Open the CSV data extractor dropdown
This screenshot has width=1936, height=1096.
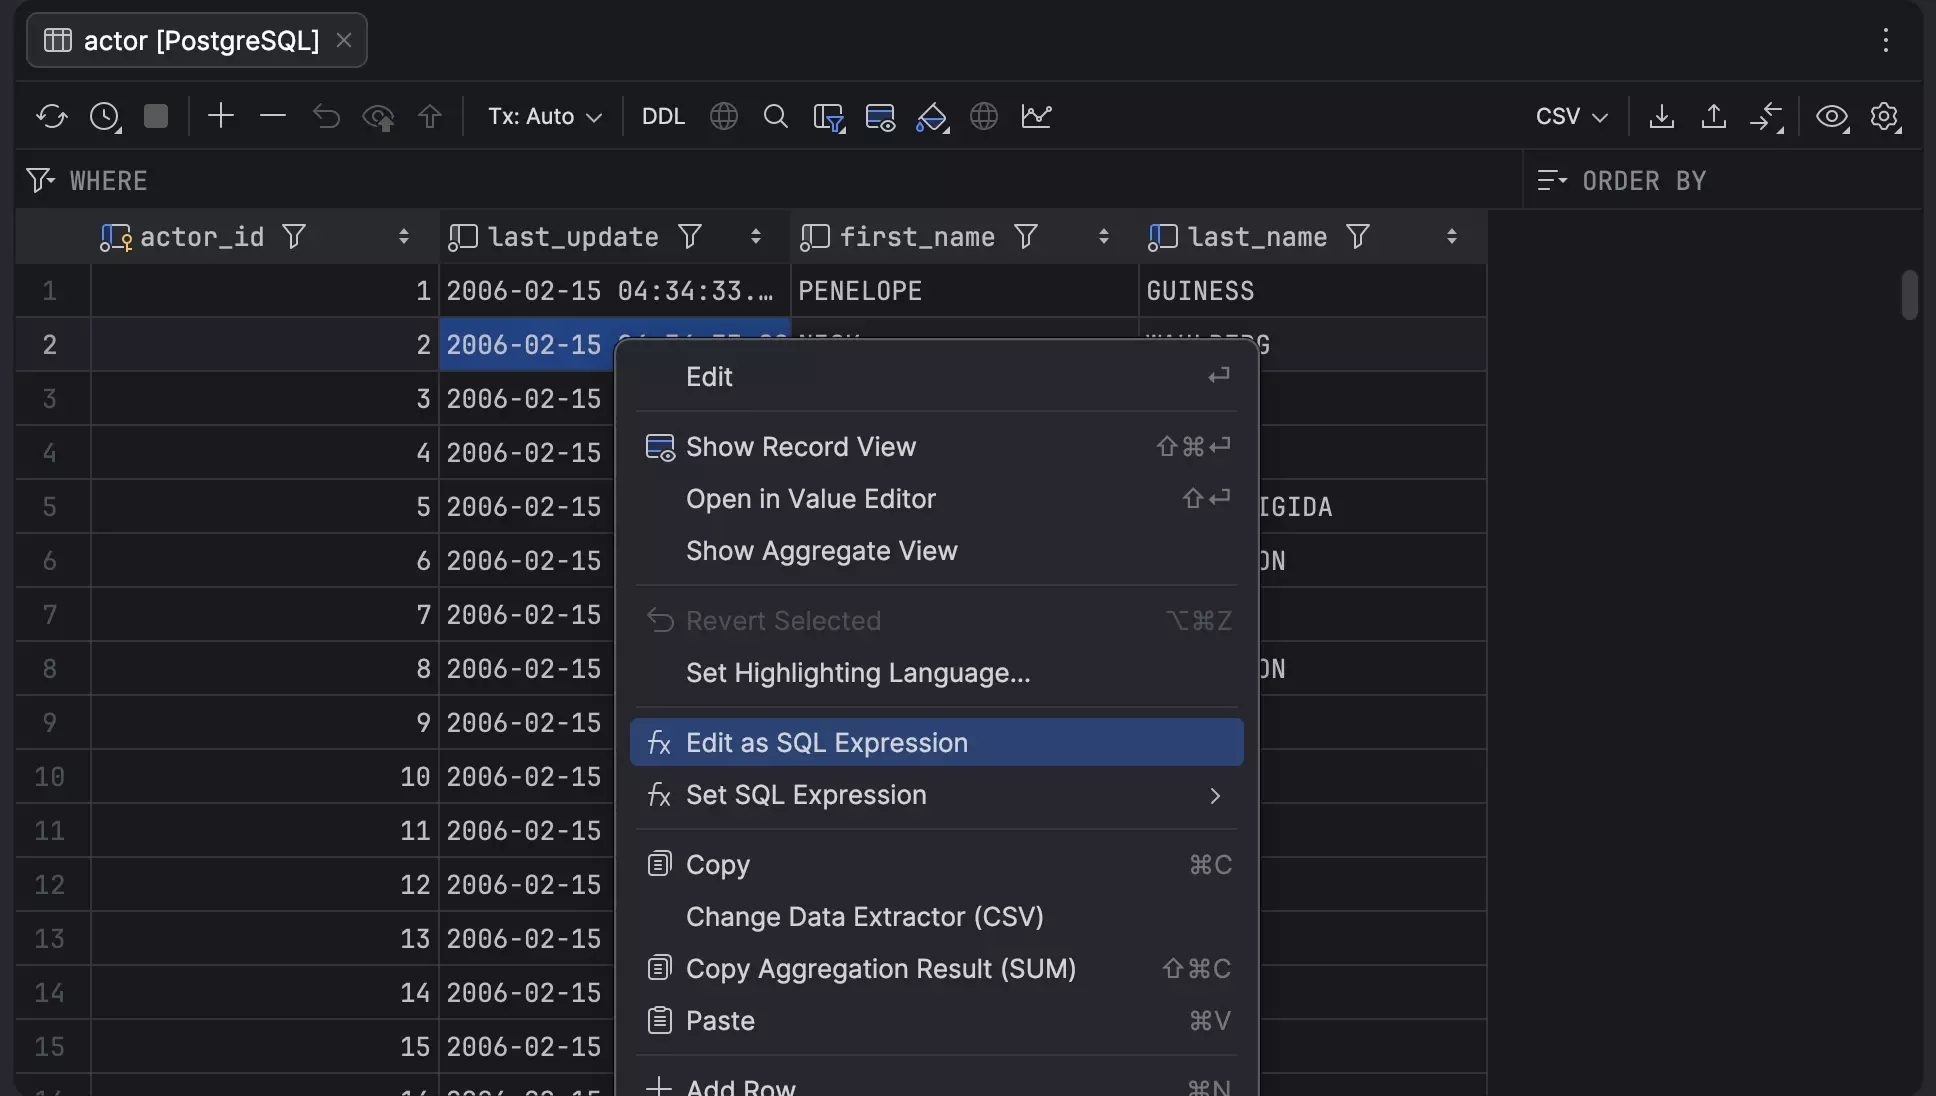(x=1572, y=116)
